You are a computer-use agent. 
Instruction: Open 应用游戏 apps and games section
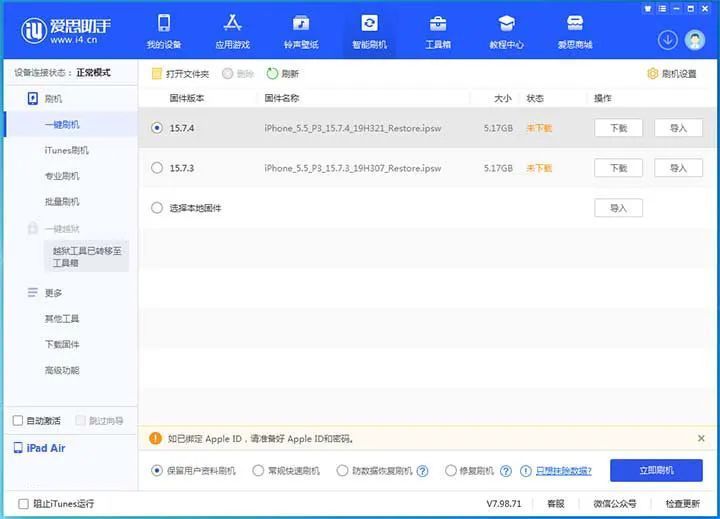pyautogui.click(x=232, y=31)
